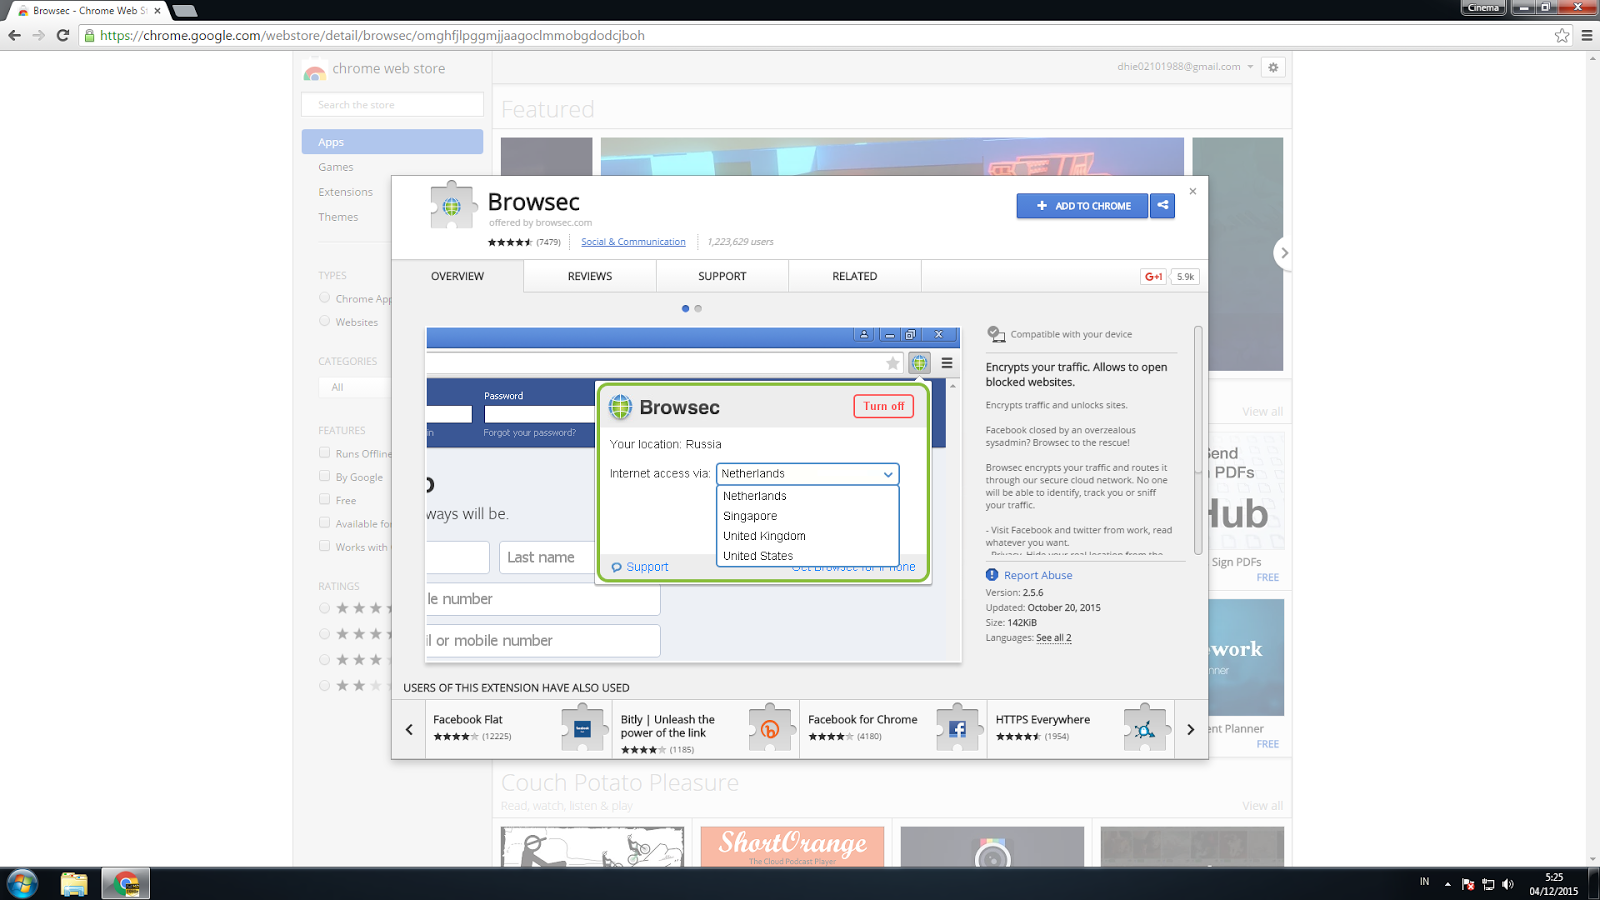Open the categories All dropdown
The width and height of the screenshot is (1600, 900).
click(x=357, y=387)
